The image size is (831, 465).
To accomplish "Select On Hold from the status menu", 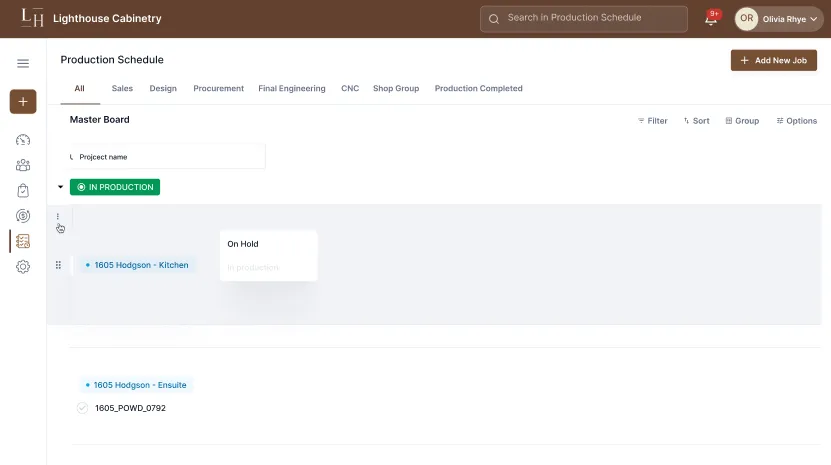I will (243, 244).
